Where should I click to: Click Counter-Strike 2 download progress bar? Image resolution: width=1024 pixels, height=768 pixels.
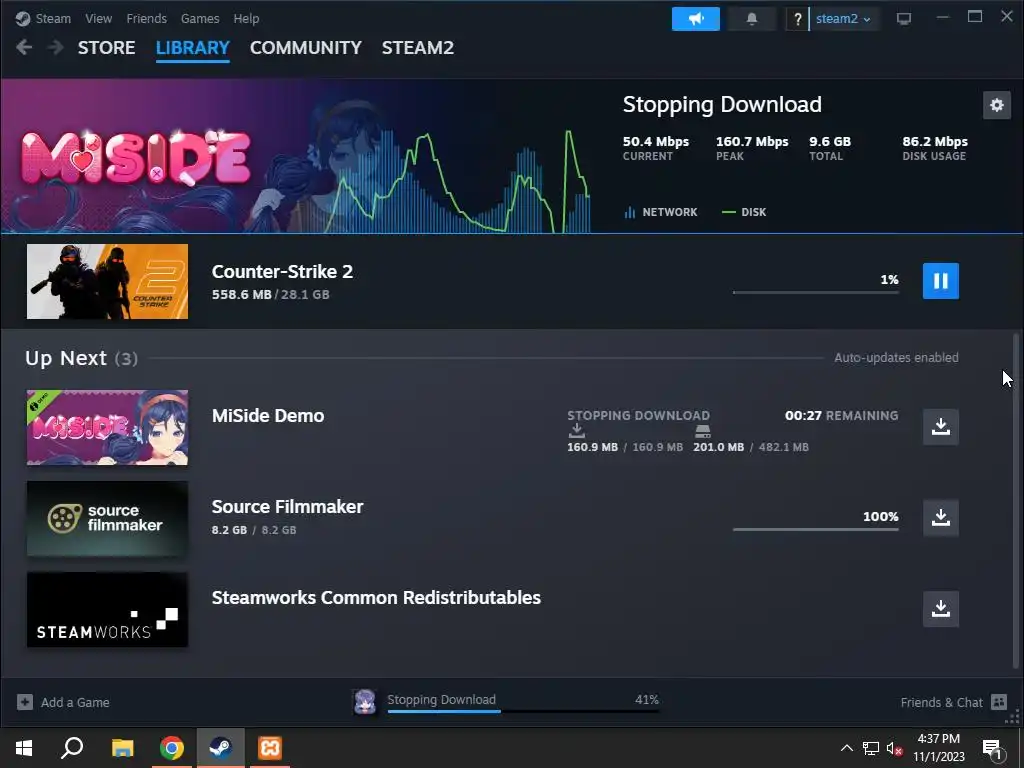coord(816,292)
